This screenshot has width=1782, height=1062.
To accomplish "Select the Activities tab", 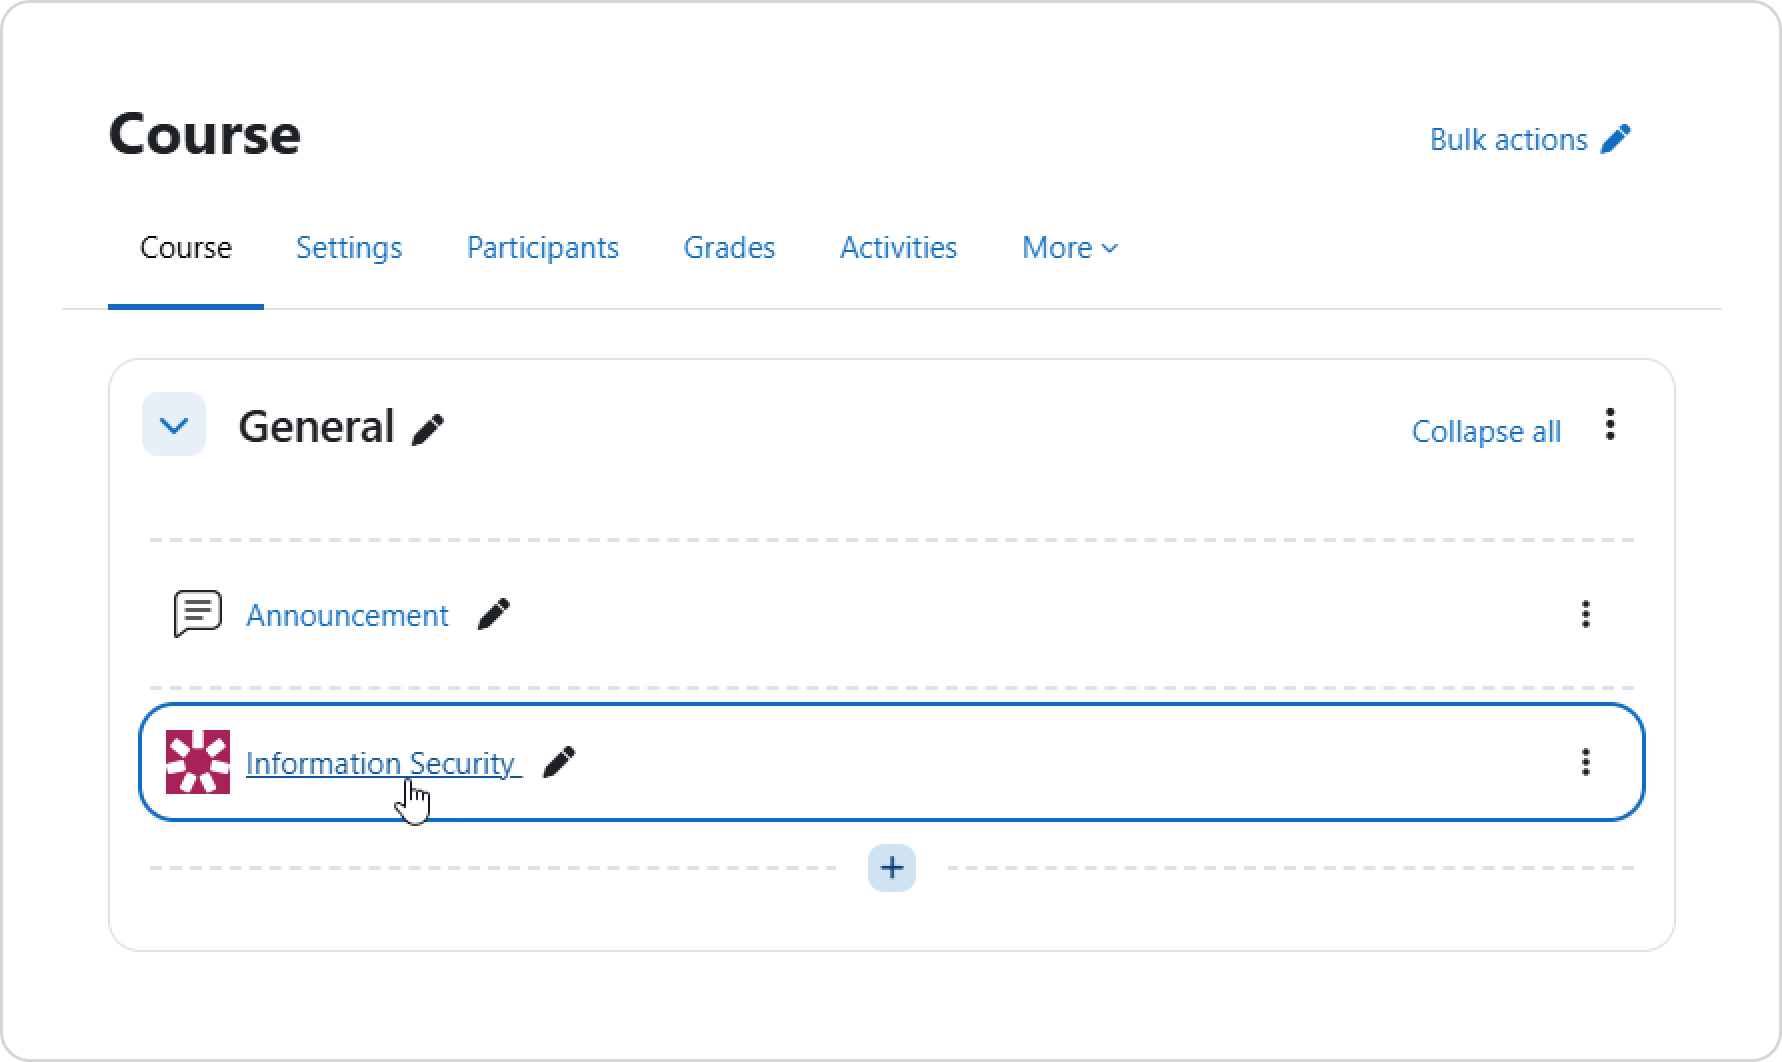I will coord(898,248).
